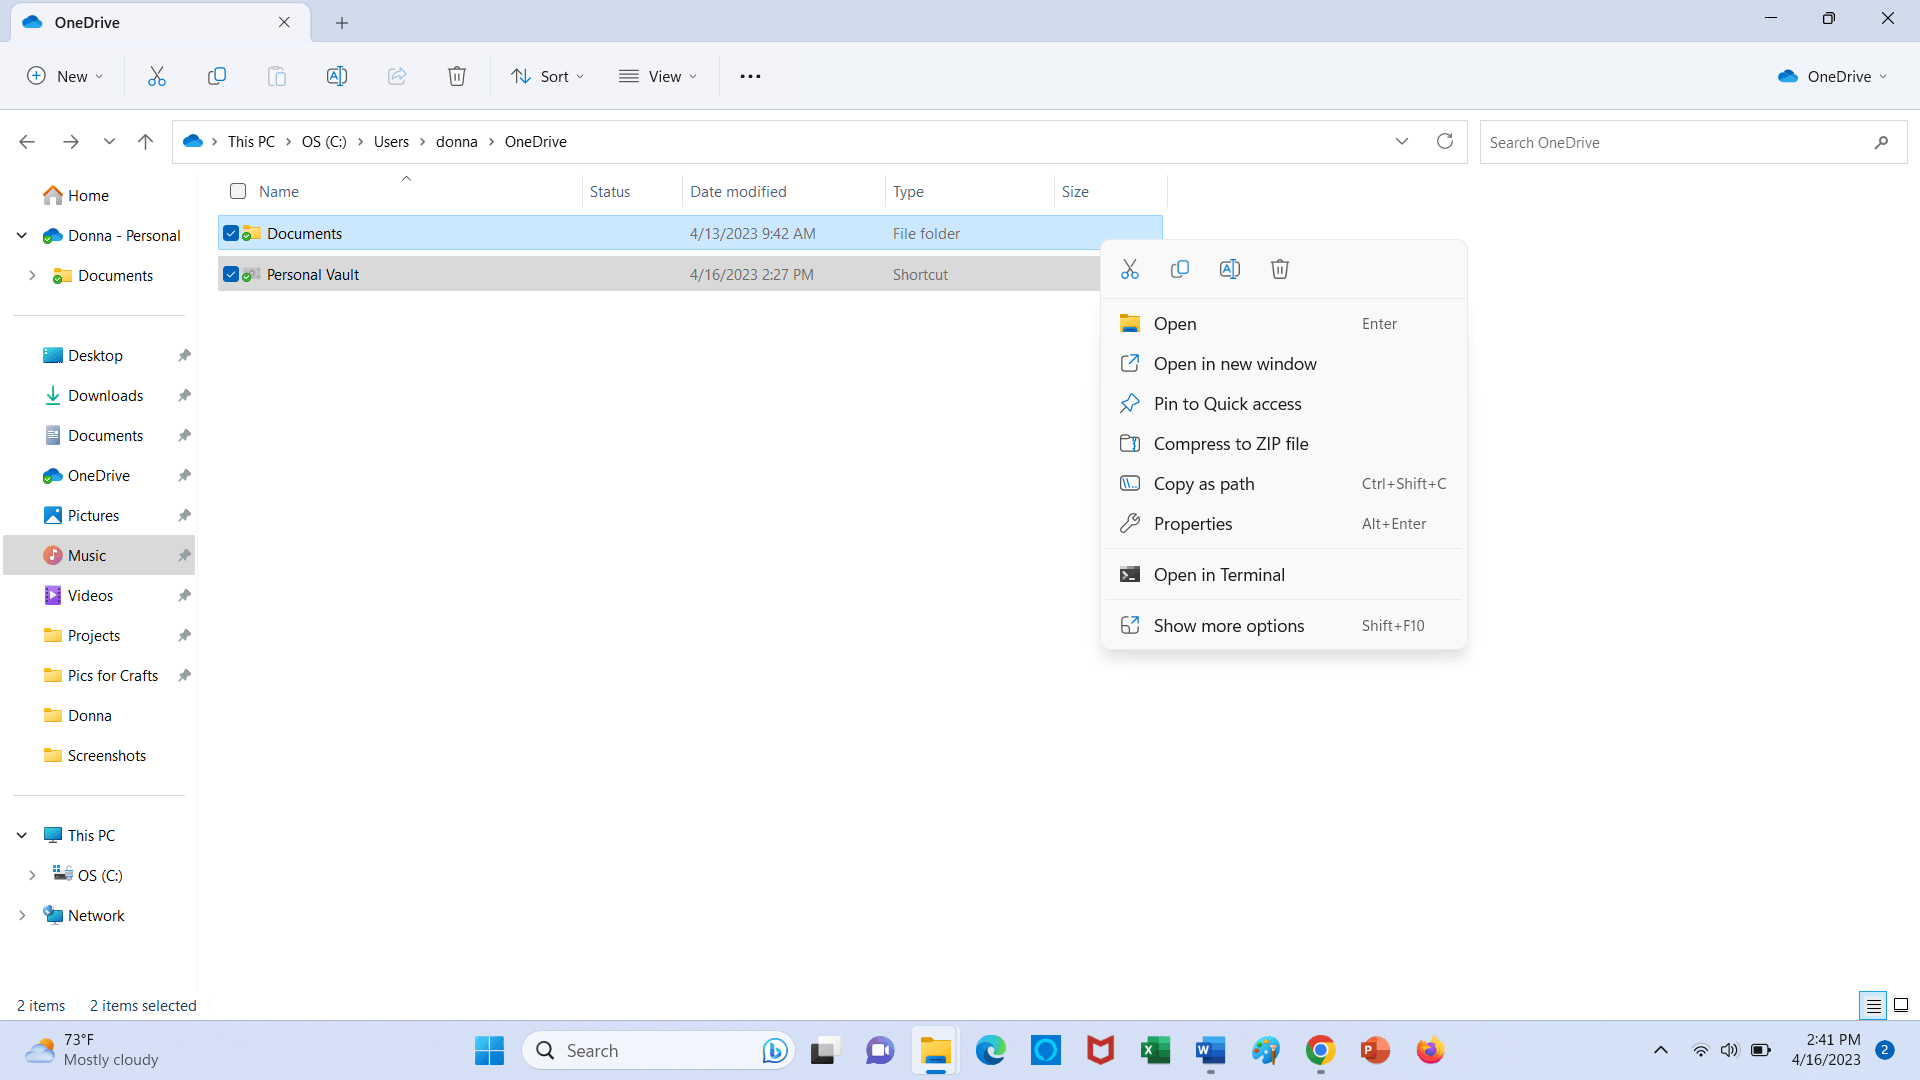Viewport: 1920px width, 1080px height.
Task: Open the See more ellipsis menu
Action: (x=750, y=76)
